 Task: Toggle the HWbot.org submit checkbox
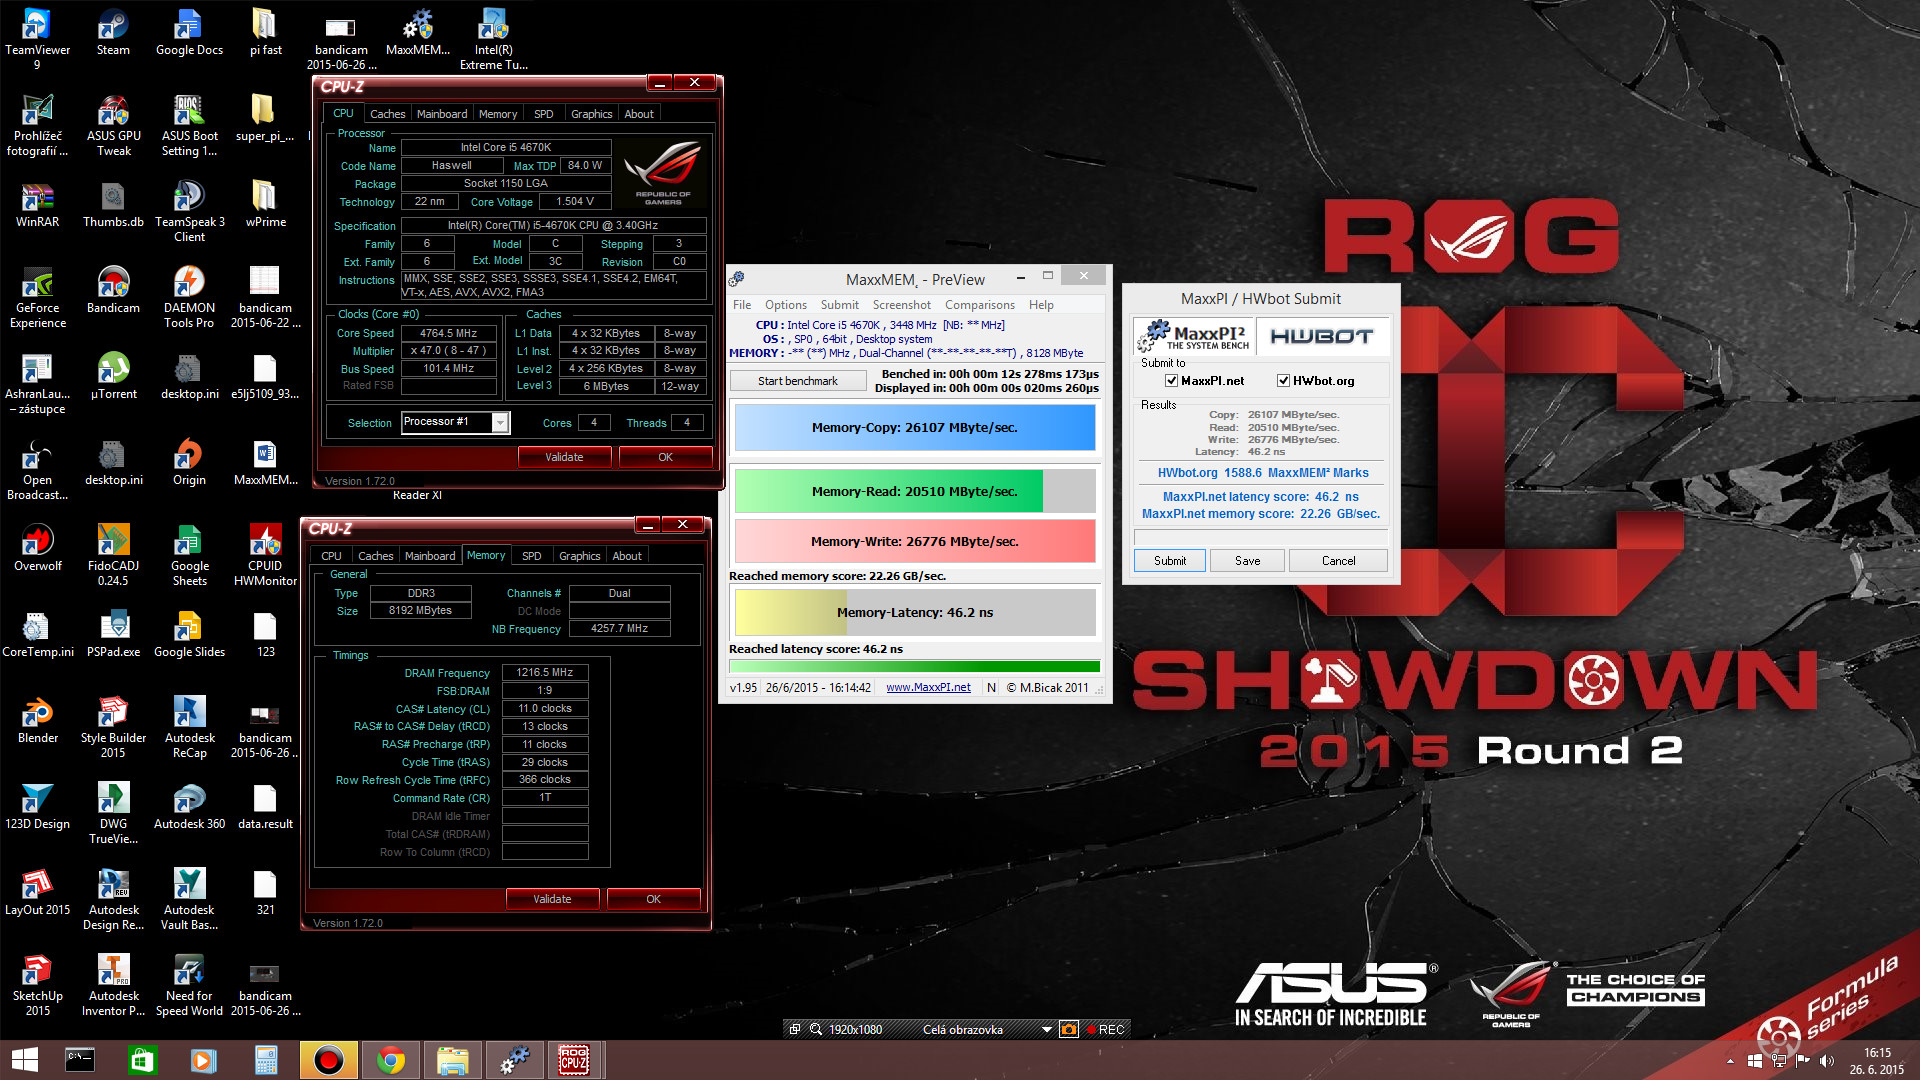(x=1283, y=381)
